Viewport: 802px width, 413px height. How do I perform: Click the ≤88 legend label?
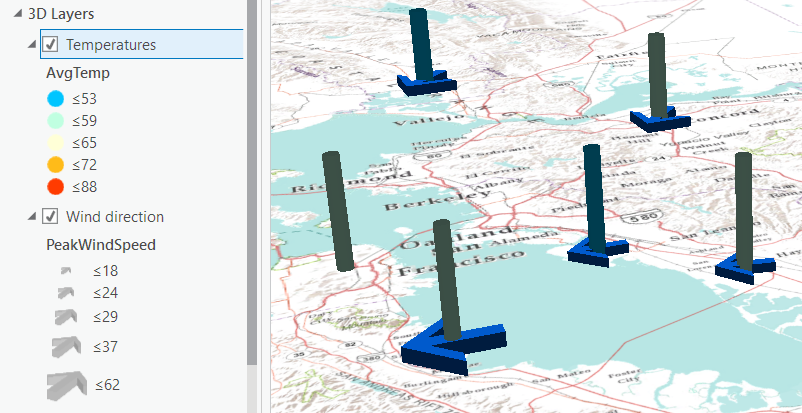(84, 187)
